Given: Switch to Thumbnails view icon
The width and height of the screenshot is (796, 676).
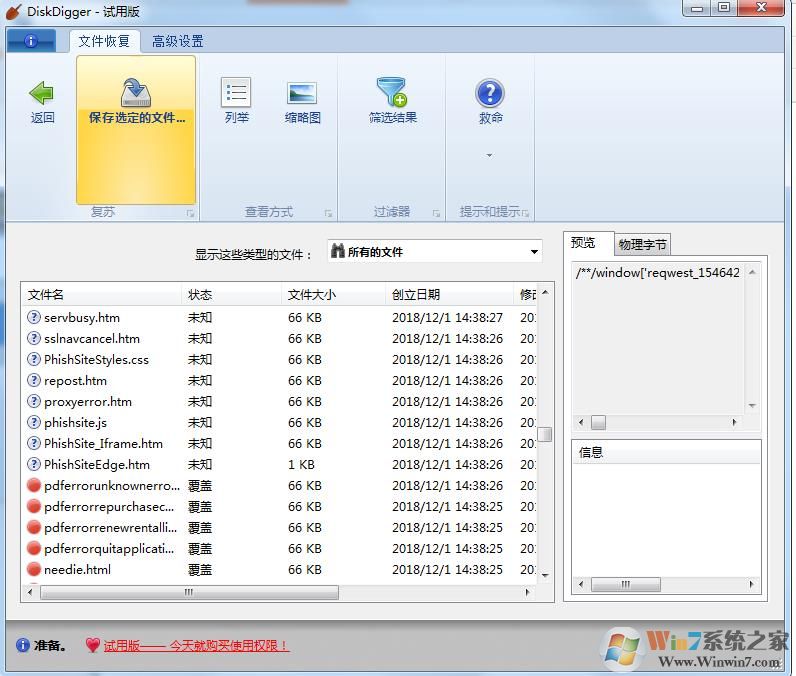Looking at the screenshot, I should click(x=302, y=94).
